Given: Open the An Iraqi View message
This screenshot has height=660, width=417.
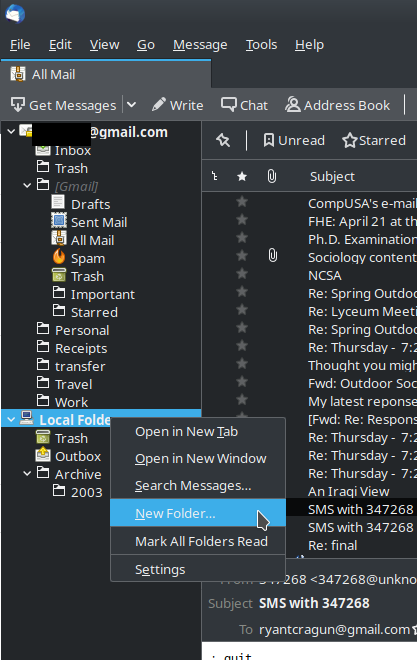Looking at the screenshot, I should 349,491.
